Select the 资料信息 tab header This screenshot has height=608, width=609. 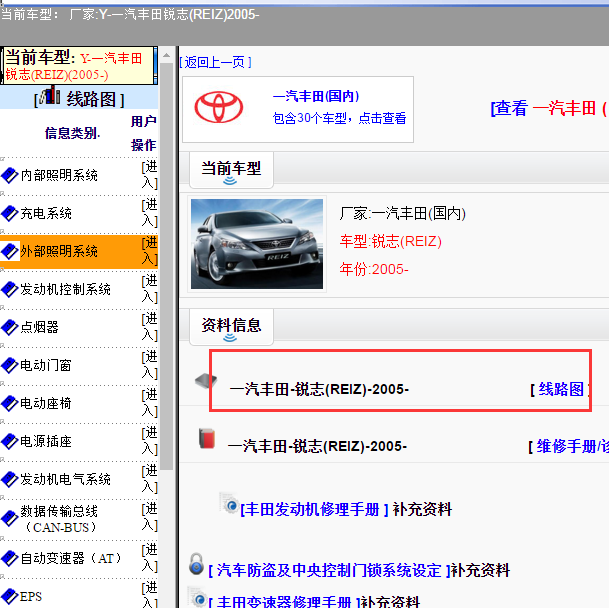(x=231, y=327)
